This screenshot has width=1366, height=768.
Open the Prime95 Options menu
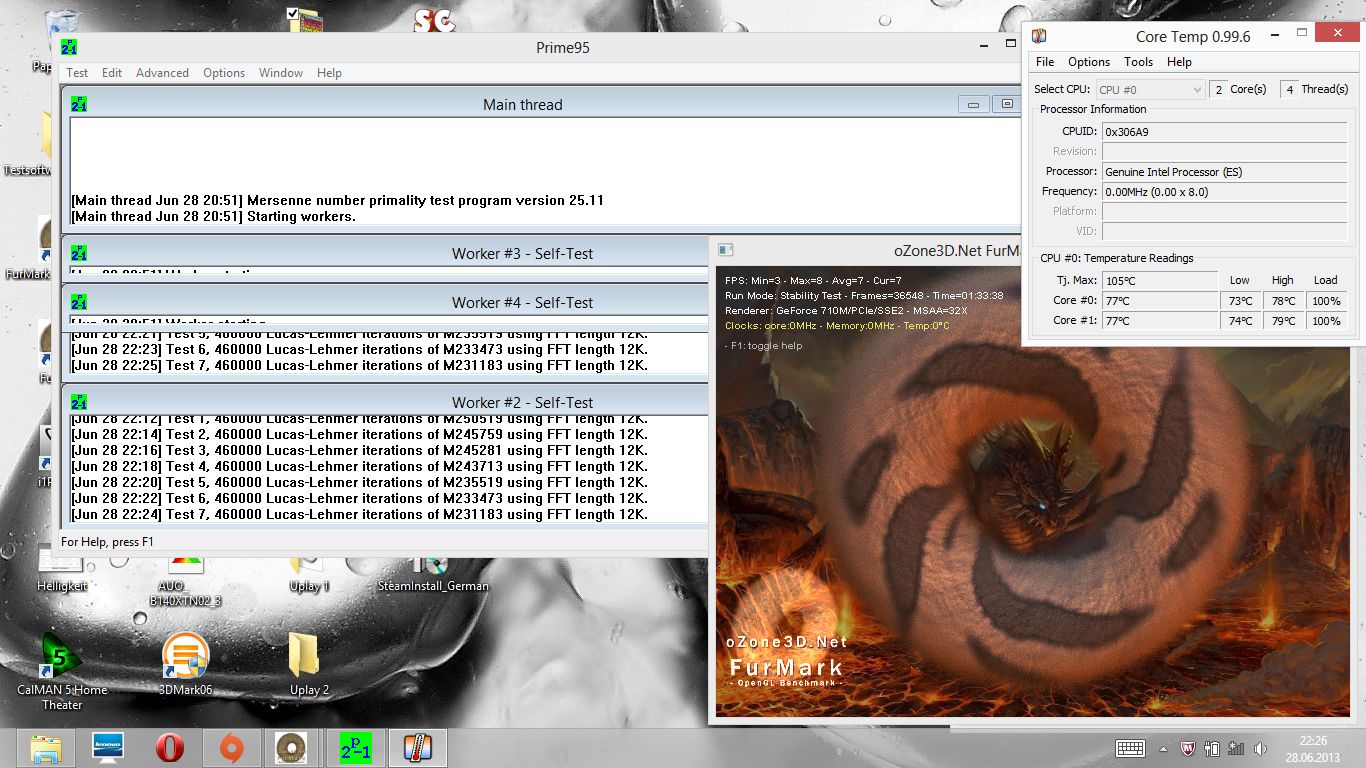pos(224,73)
